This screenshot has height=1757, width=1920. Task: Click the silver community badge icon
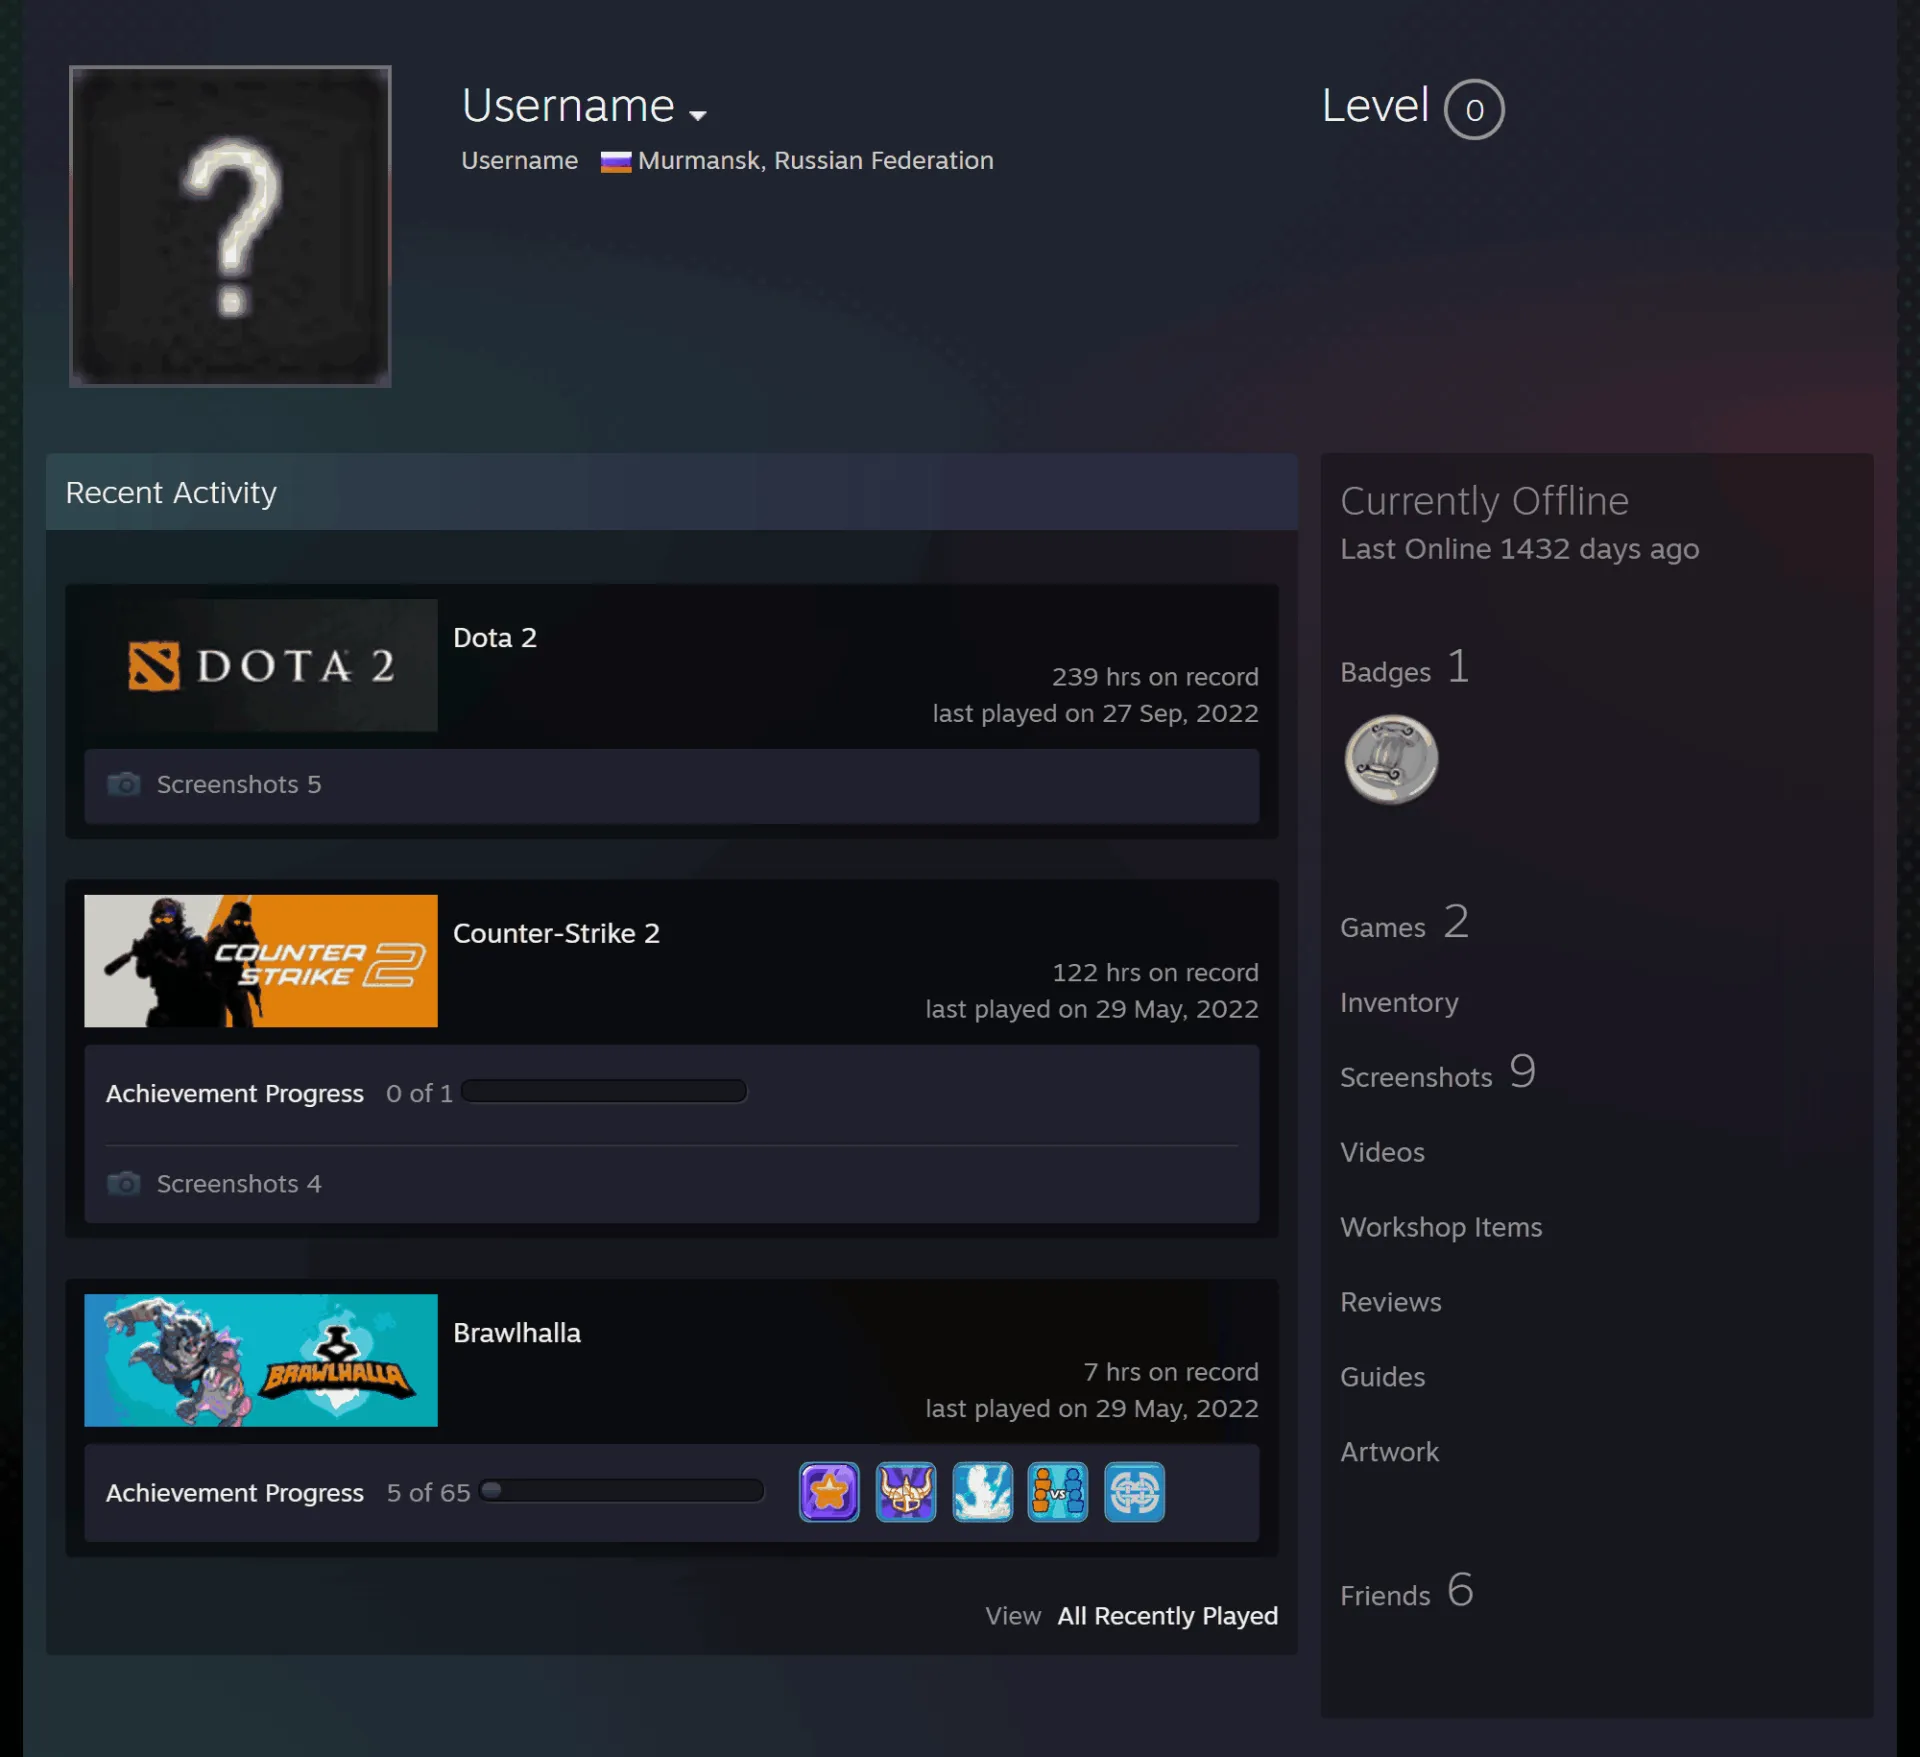[x=1391, y=759]
